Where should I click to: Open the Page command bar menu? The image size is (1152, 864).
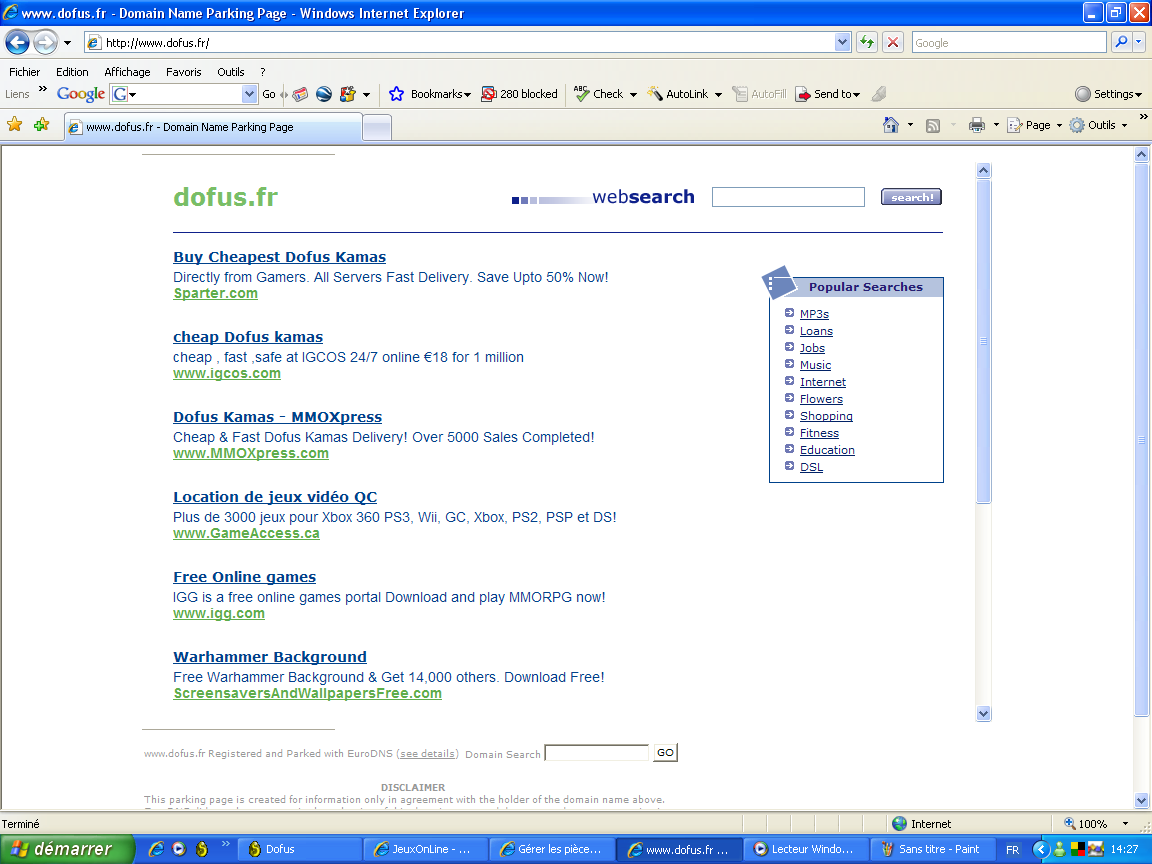[x=1035, y=125]
